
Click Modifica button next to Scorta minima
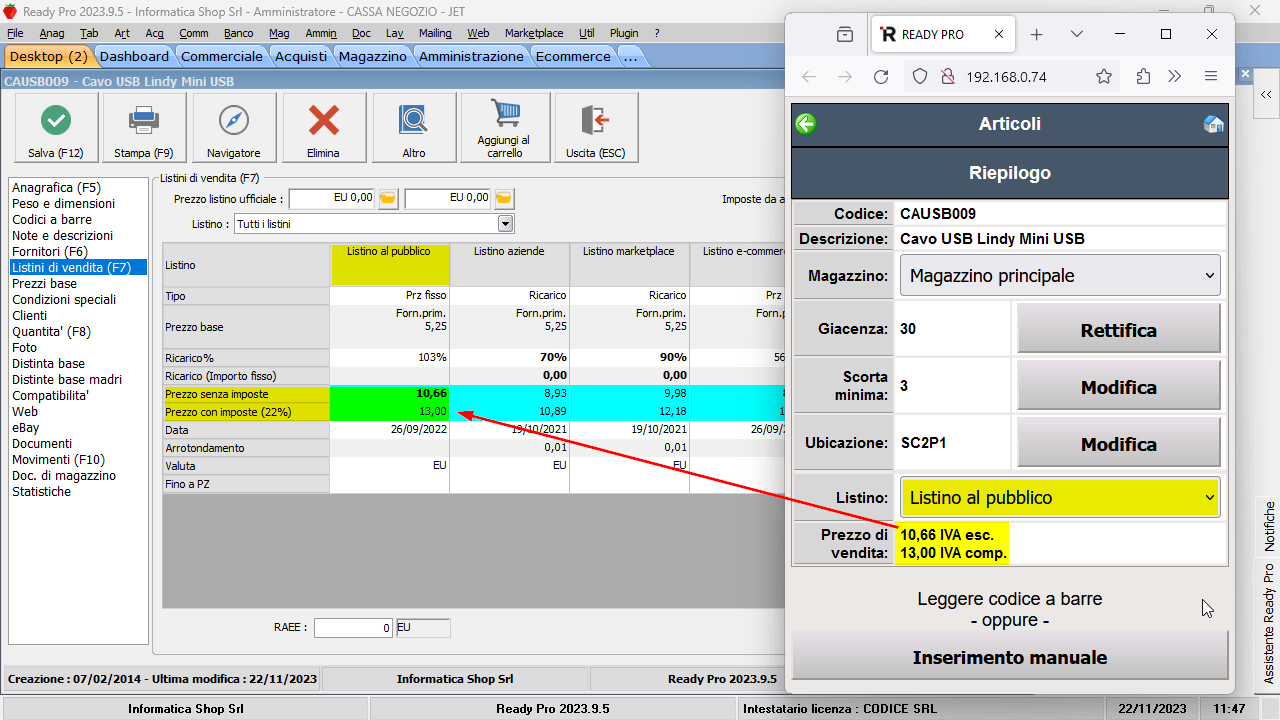pos(1119,386)
